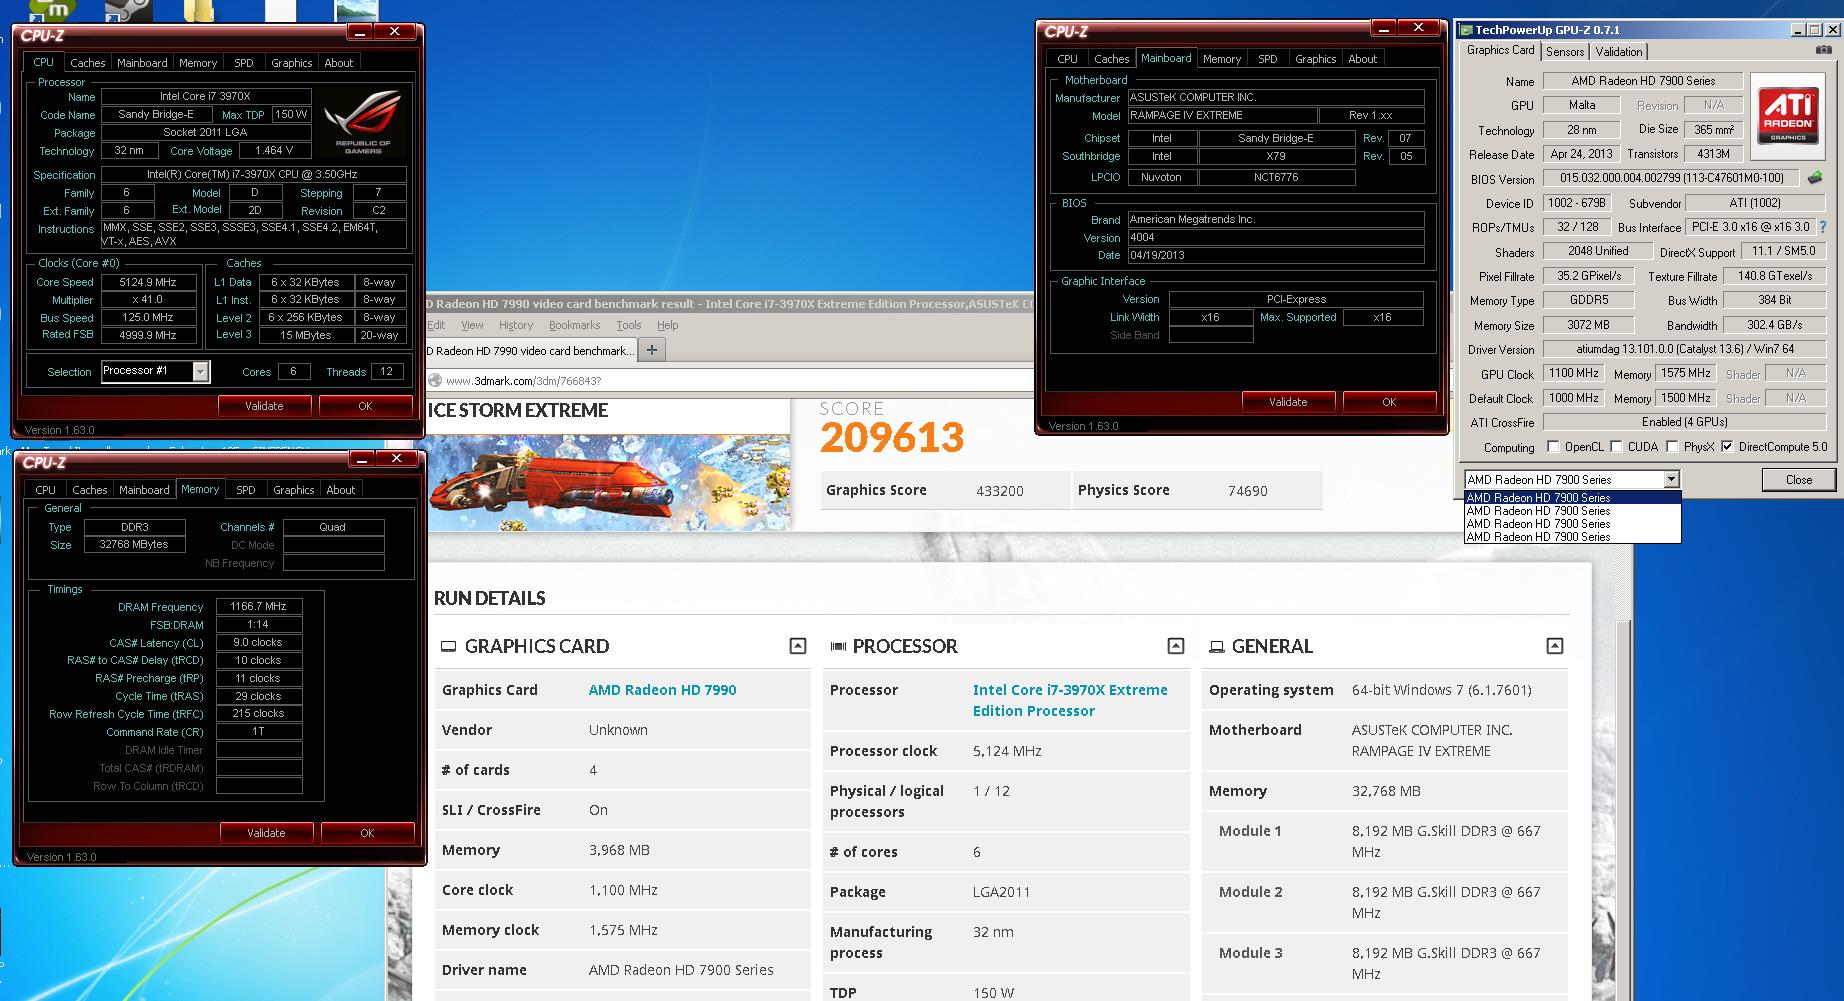Click the new tab plus button in browser

tap(652, 350)
